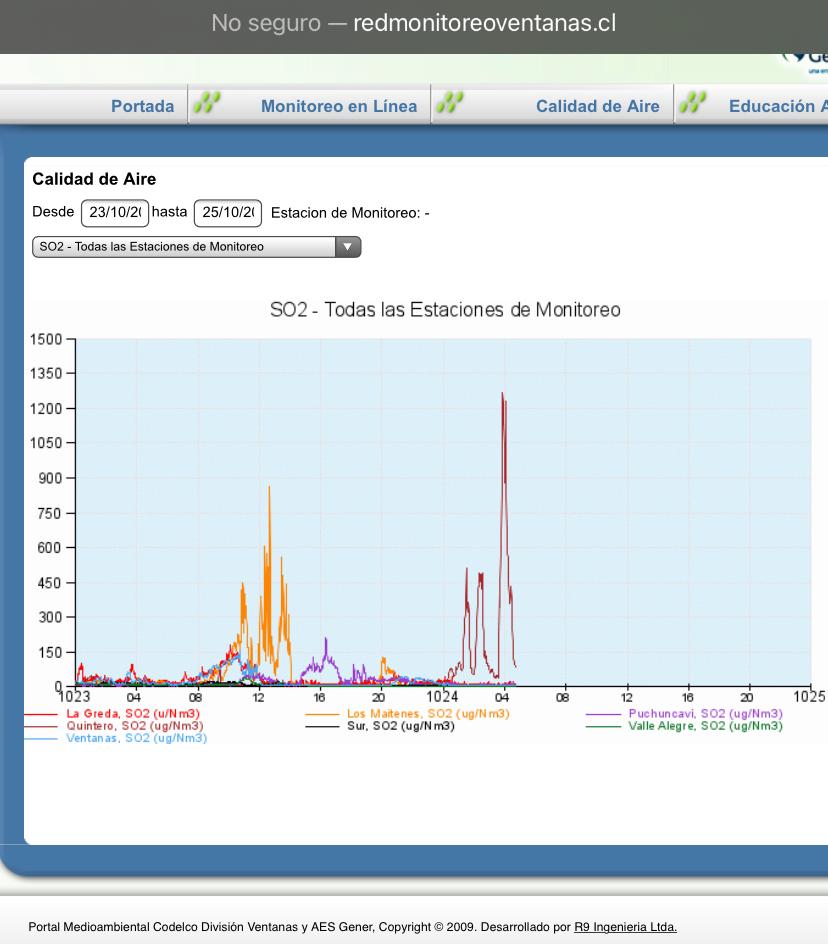
Task: Click the leaf icon right of Portada
Action: pyautogui.click(x=206, y=104)
